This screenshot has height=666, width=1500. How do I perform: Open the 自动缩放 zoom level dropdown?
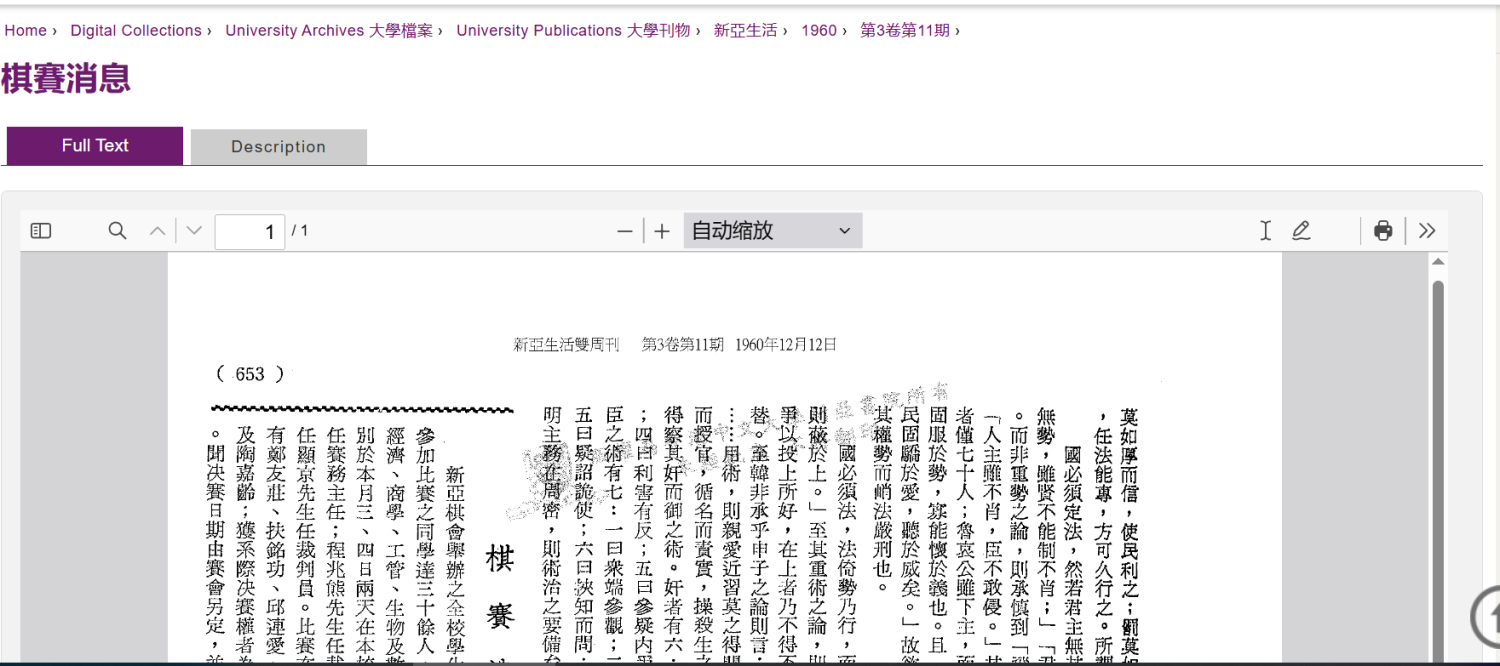tap(770, 230)
